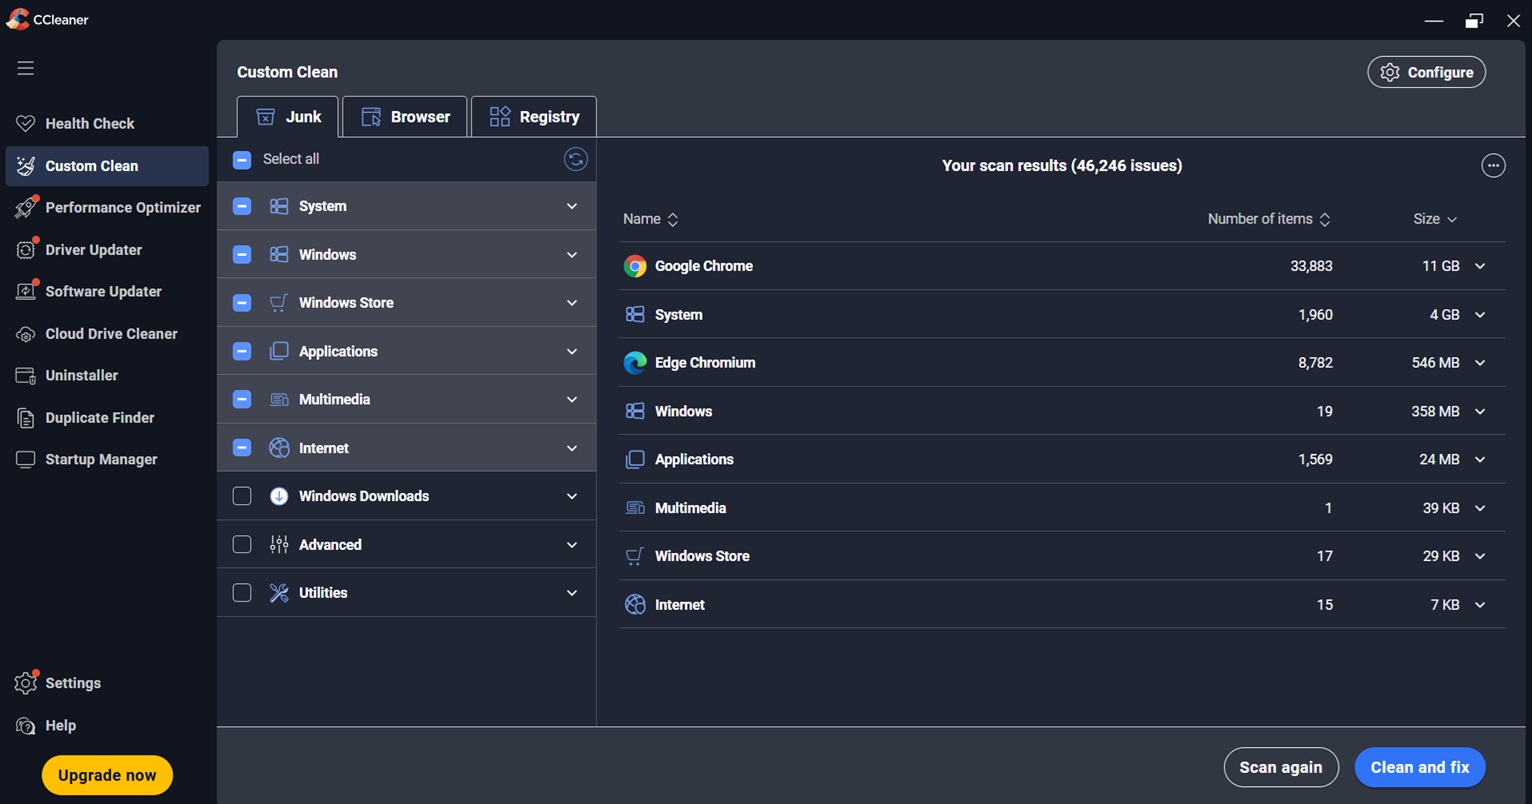The image size is (1532, 804).
Task: Expand the Applications category chevron
Action: point(572,352)
